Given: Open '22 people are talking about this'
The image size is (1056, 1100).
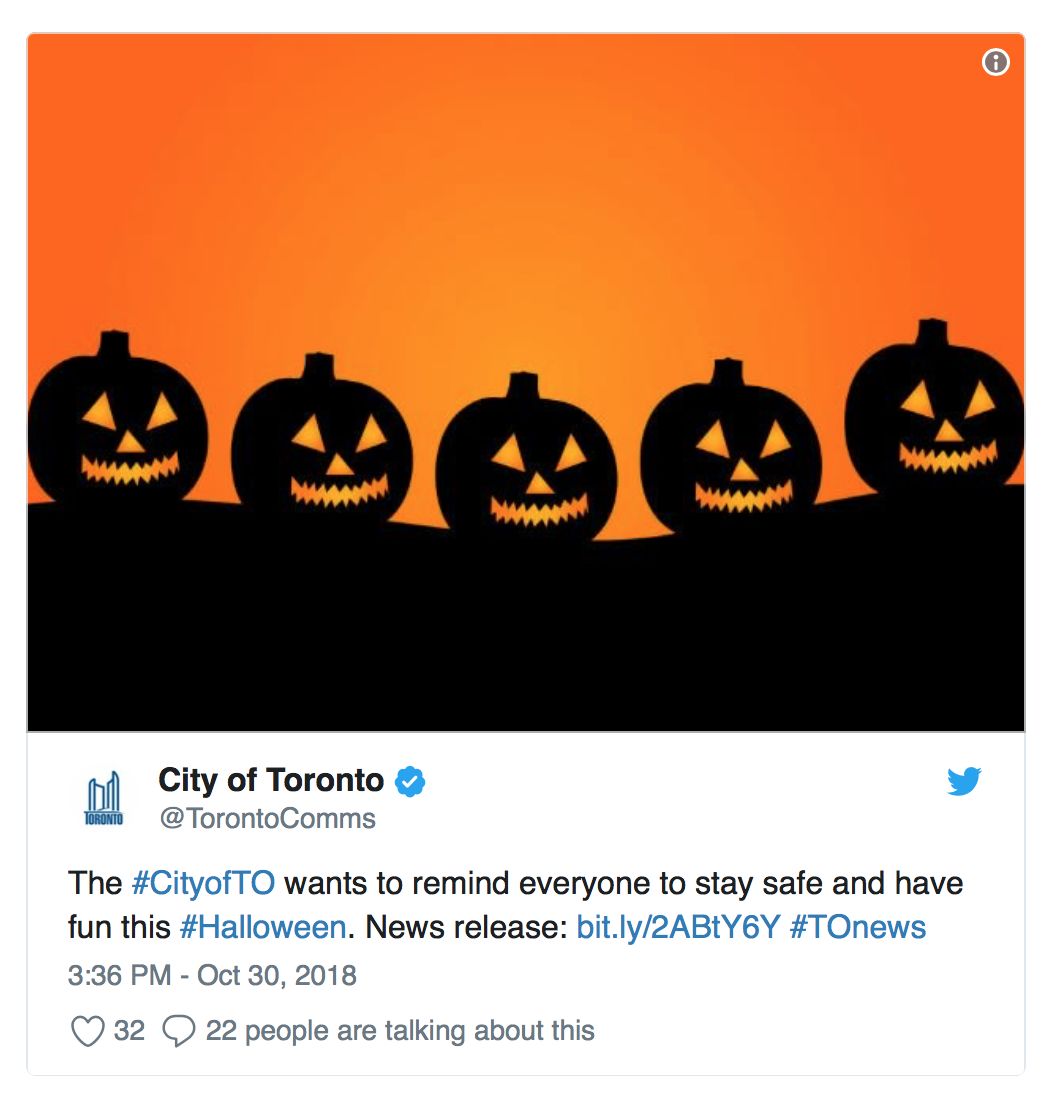Looking at the screenshot, I should tap(400, 1031).
